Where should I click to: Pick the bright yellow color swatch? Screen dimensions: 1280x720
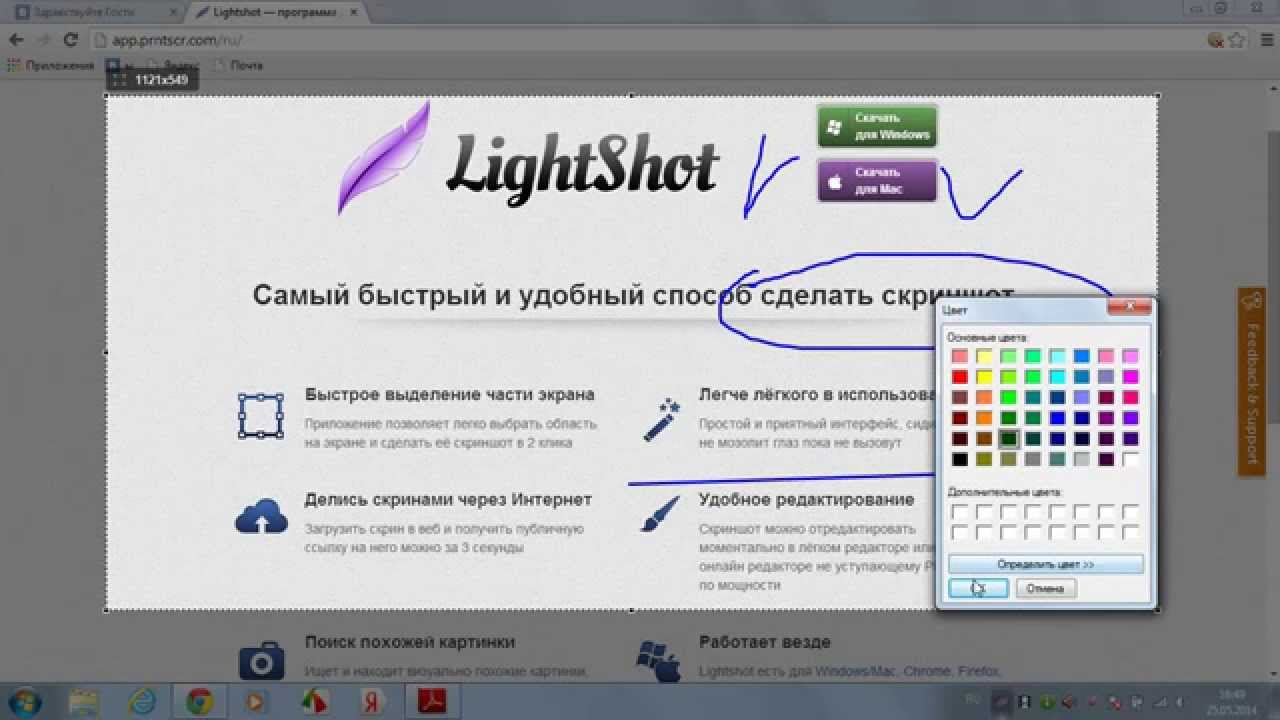(x=984, y=377)
